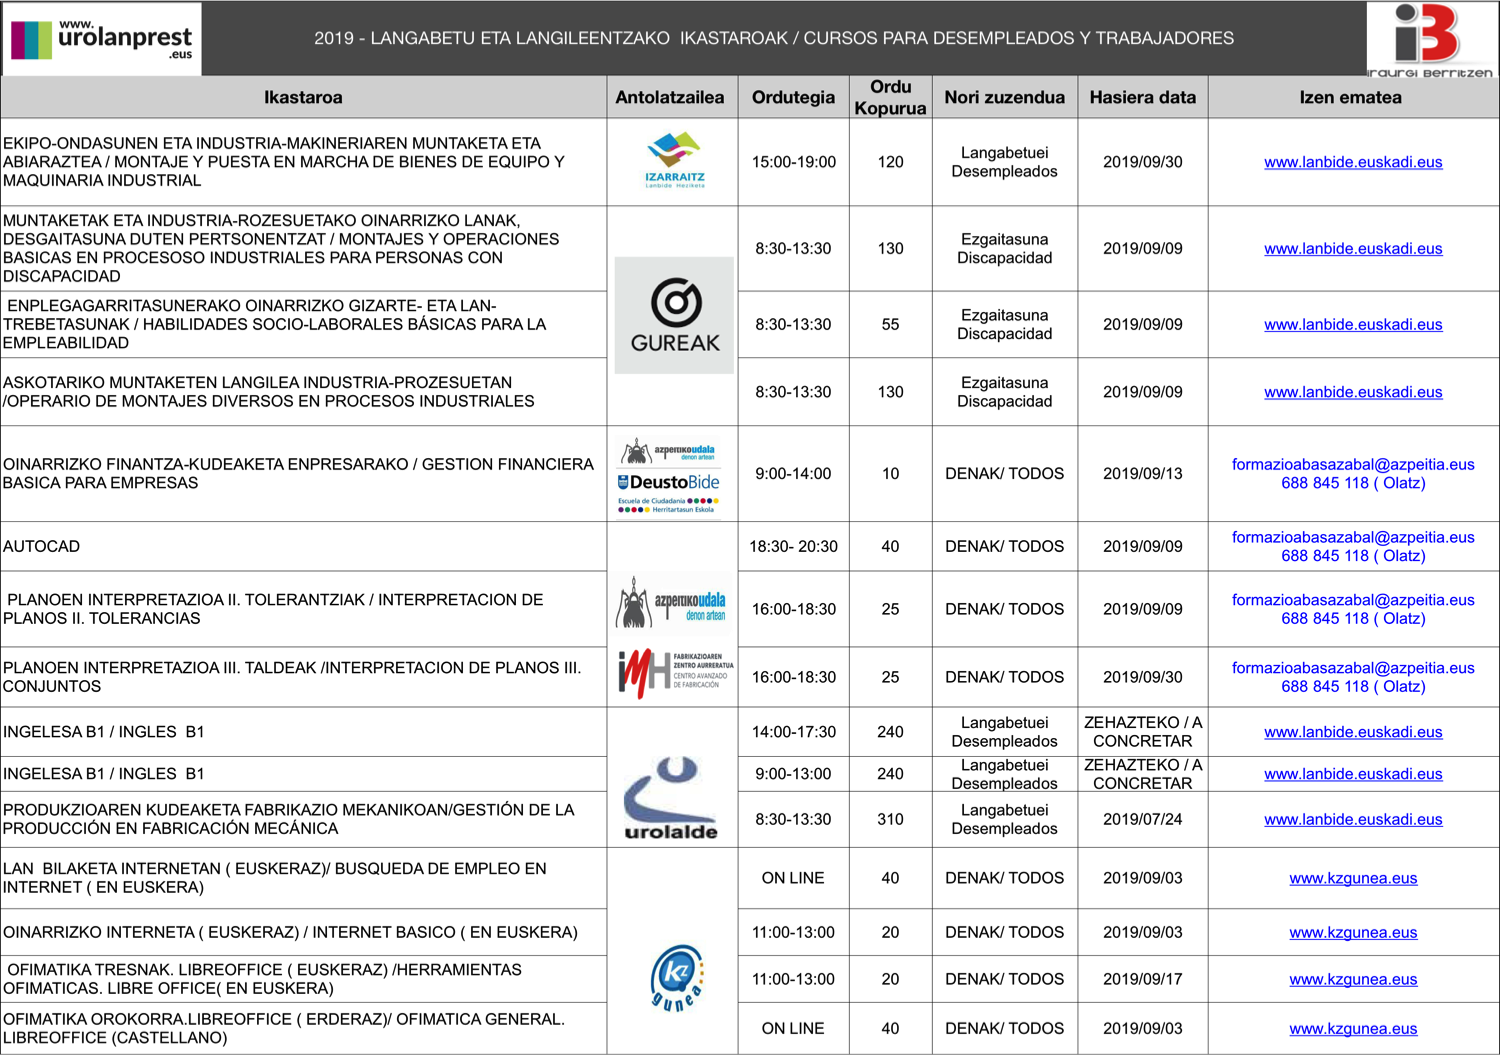Click the urolalde logo
Image resolution: width=1500 pixels, height=1055 pixels.
[x=671, y=798]
